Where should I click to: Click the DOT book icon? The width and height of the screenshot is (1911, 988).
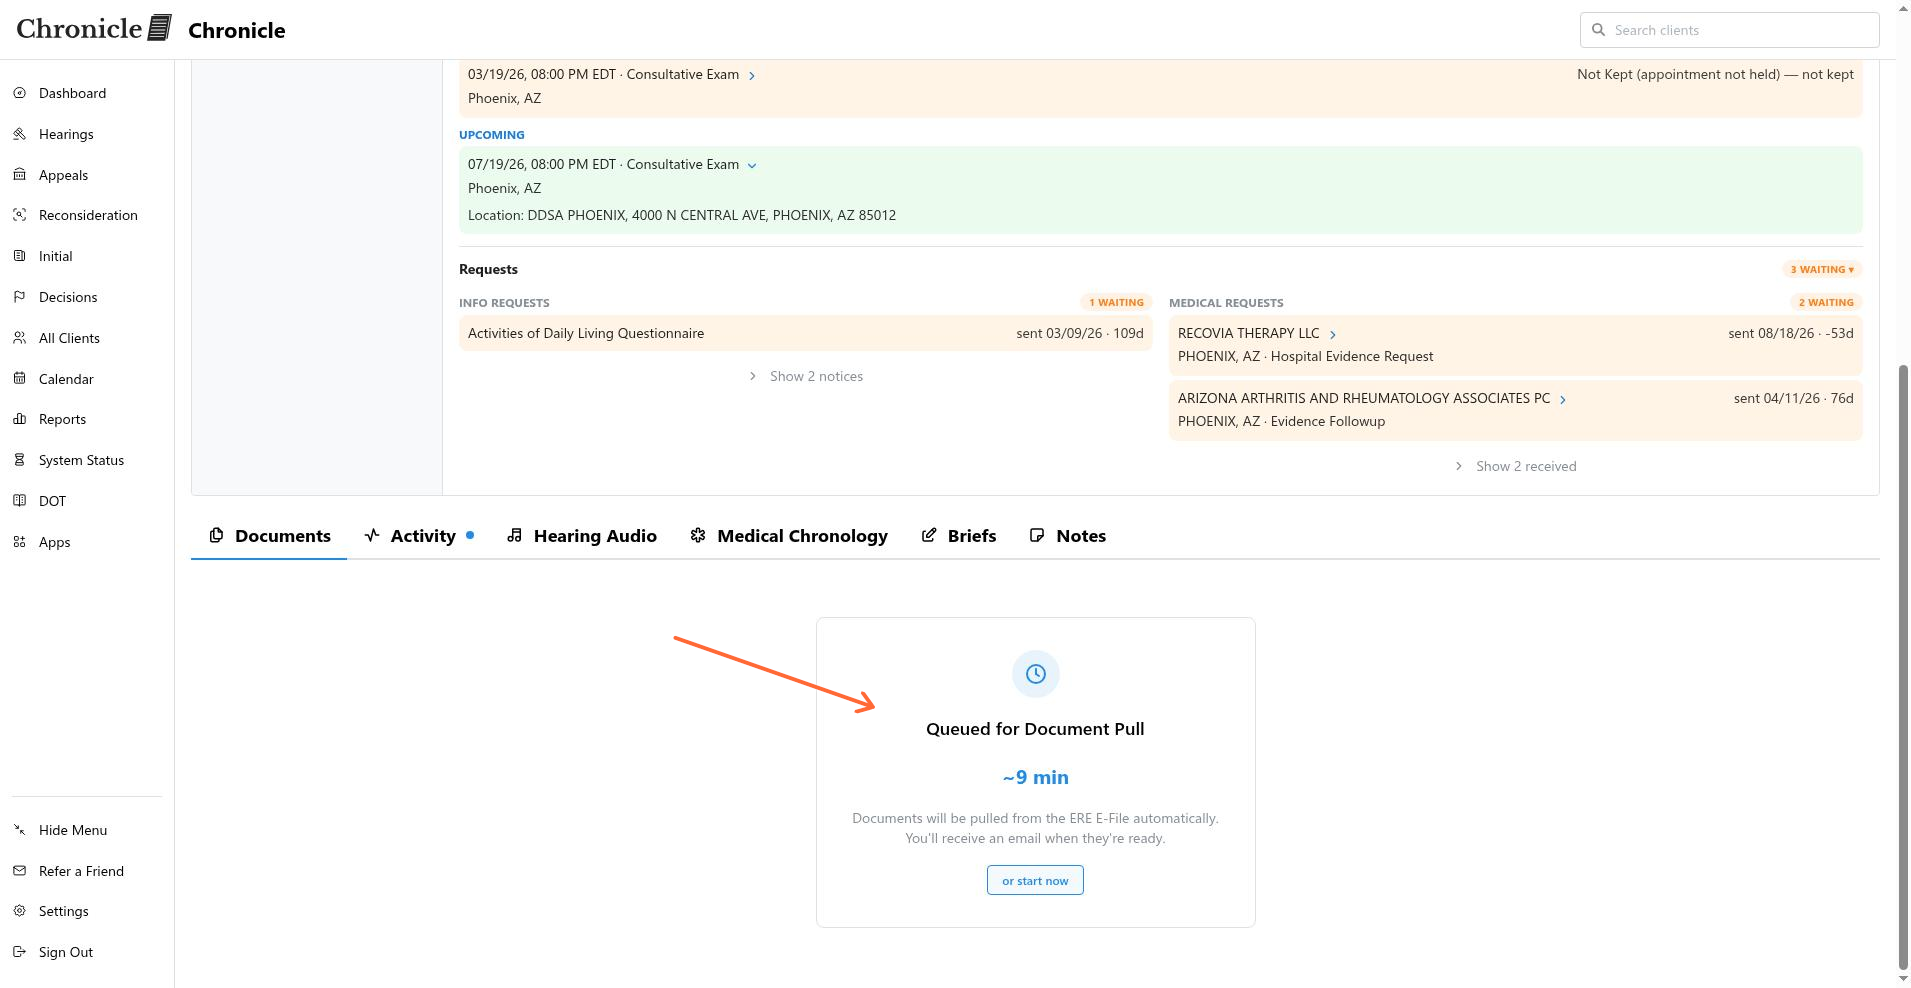[19, 501]
